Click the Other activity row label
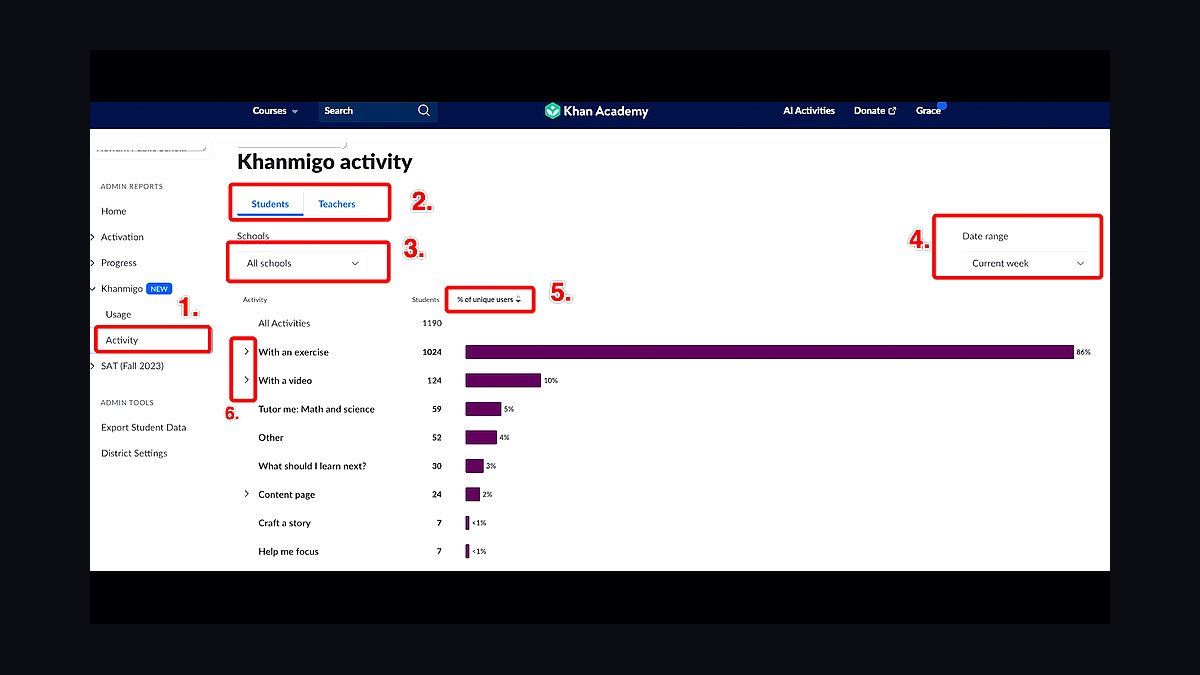The height and width of the screenshot is (675, 1200). [271, 438]
